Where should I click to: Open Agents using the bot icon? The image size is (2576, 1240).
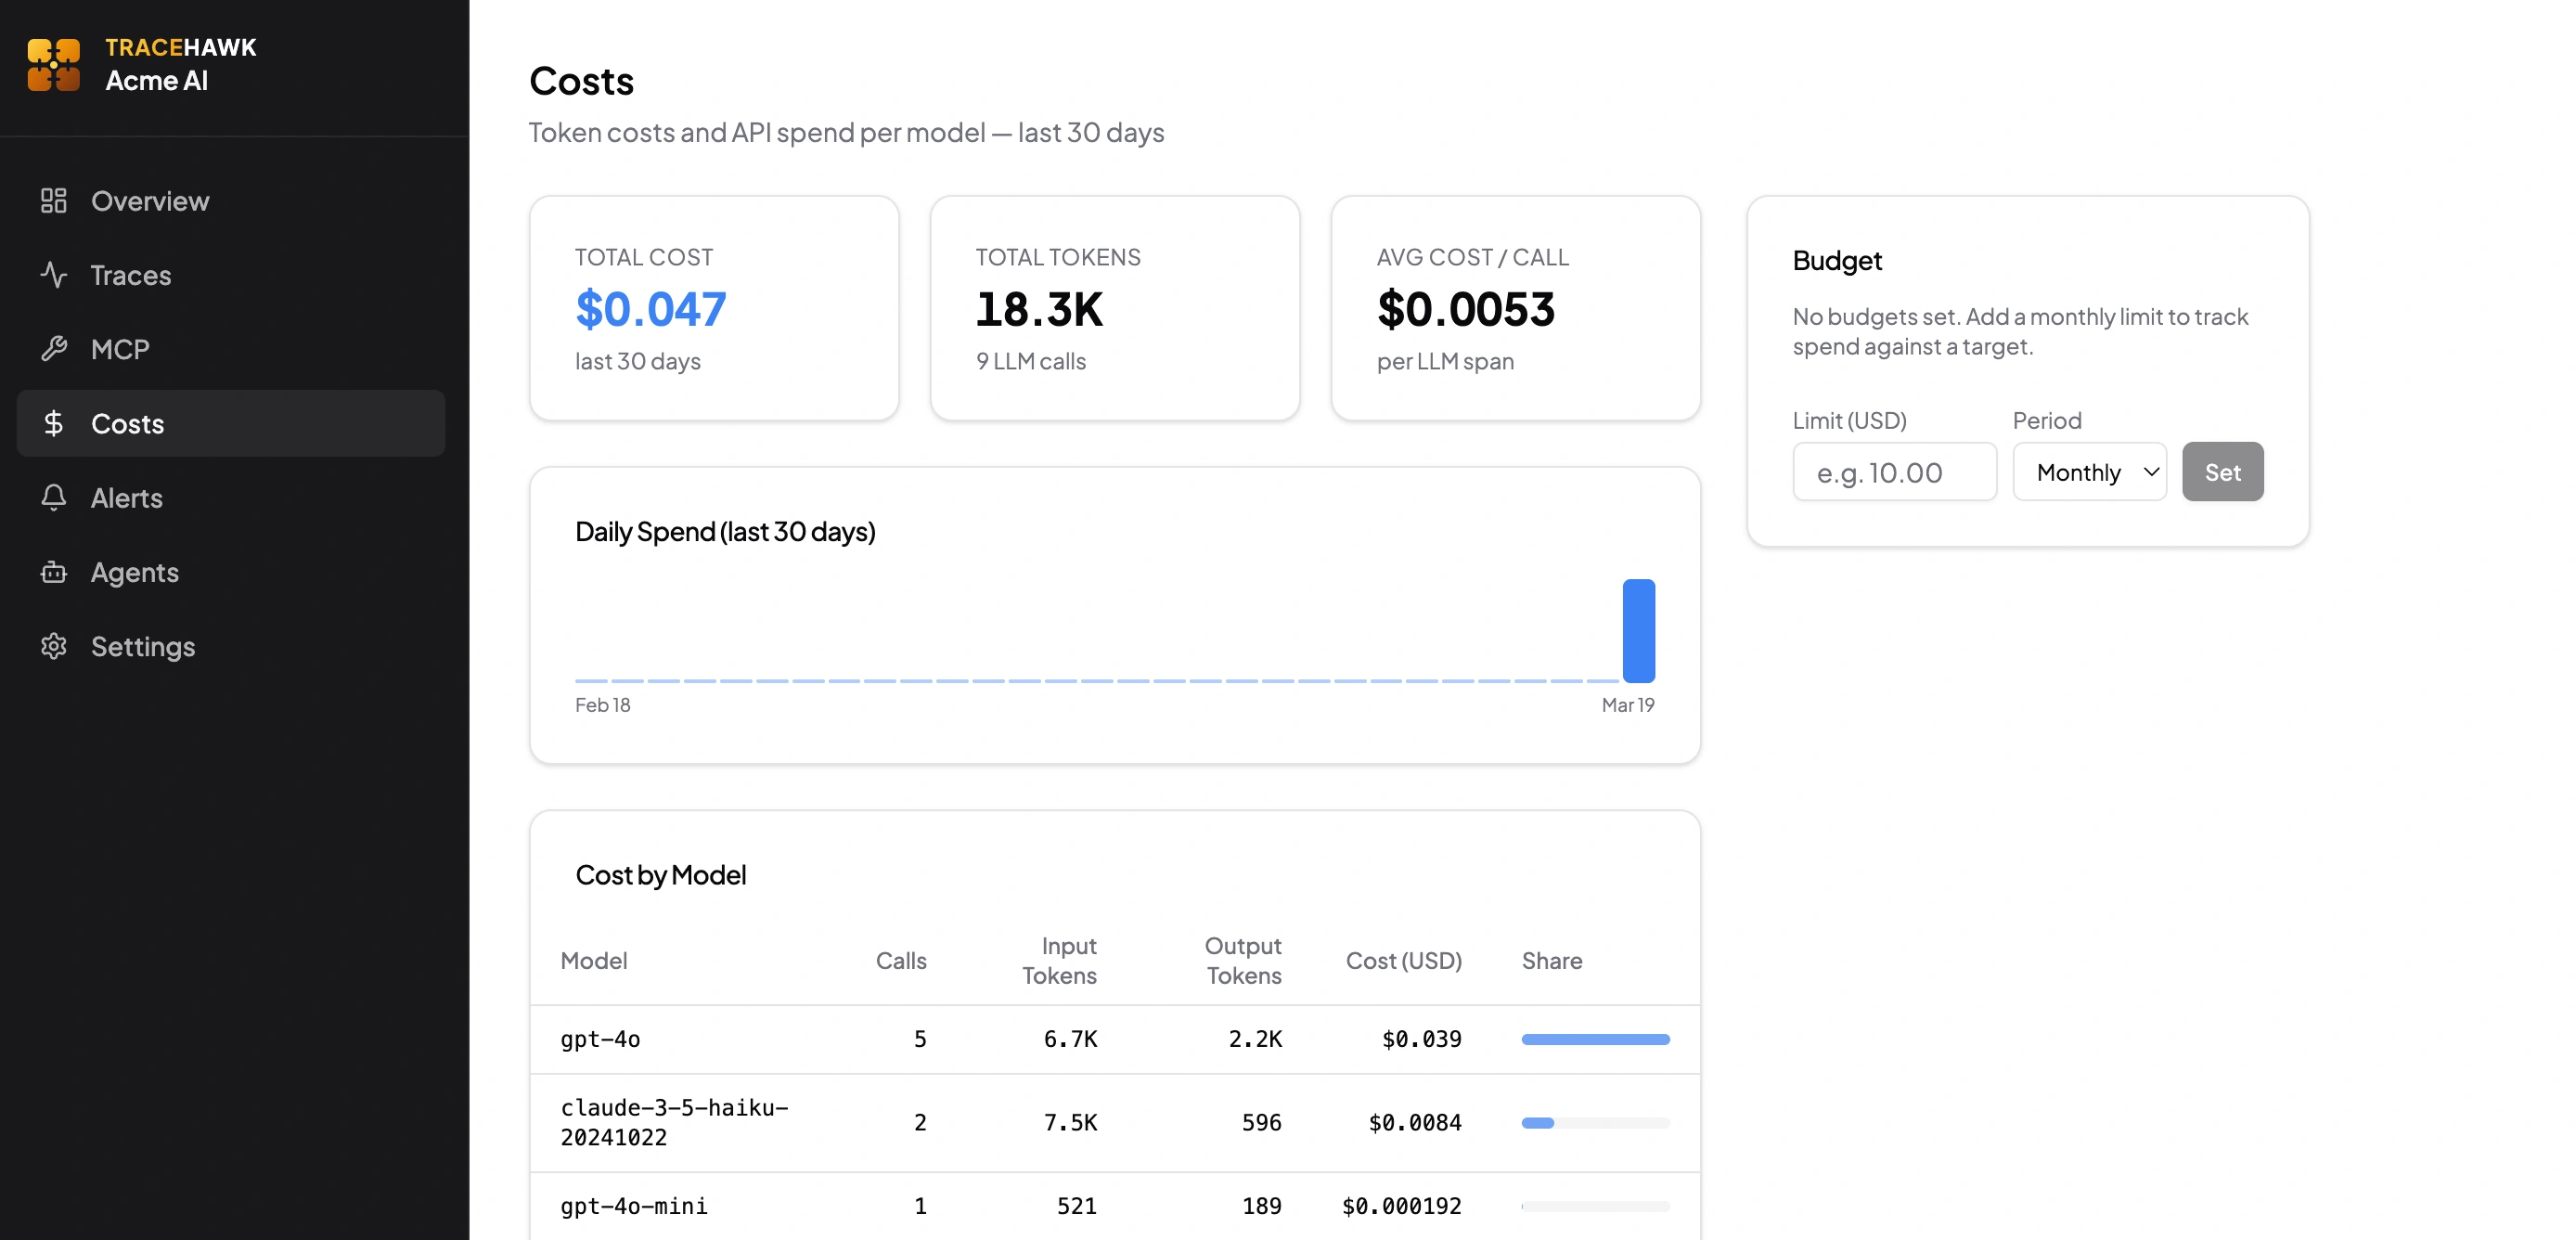click(54, 572)
